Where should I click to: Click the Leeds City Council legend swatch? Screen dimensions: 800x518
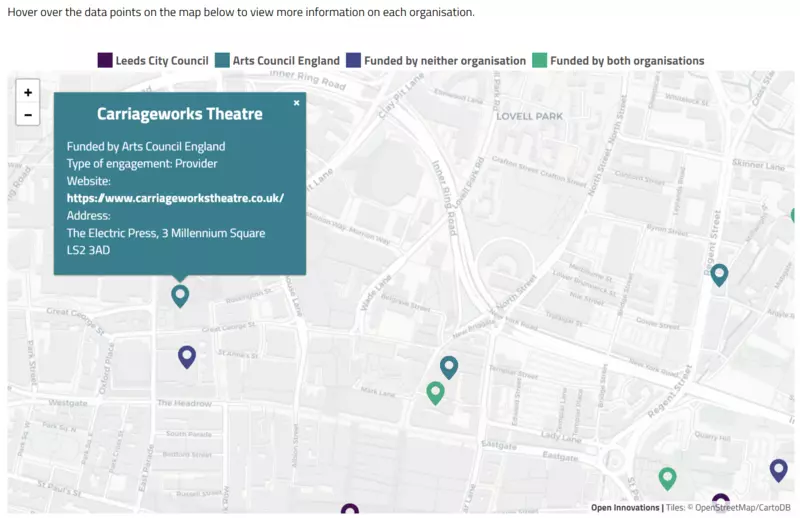click(x=105, y=60)
